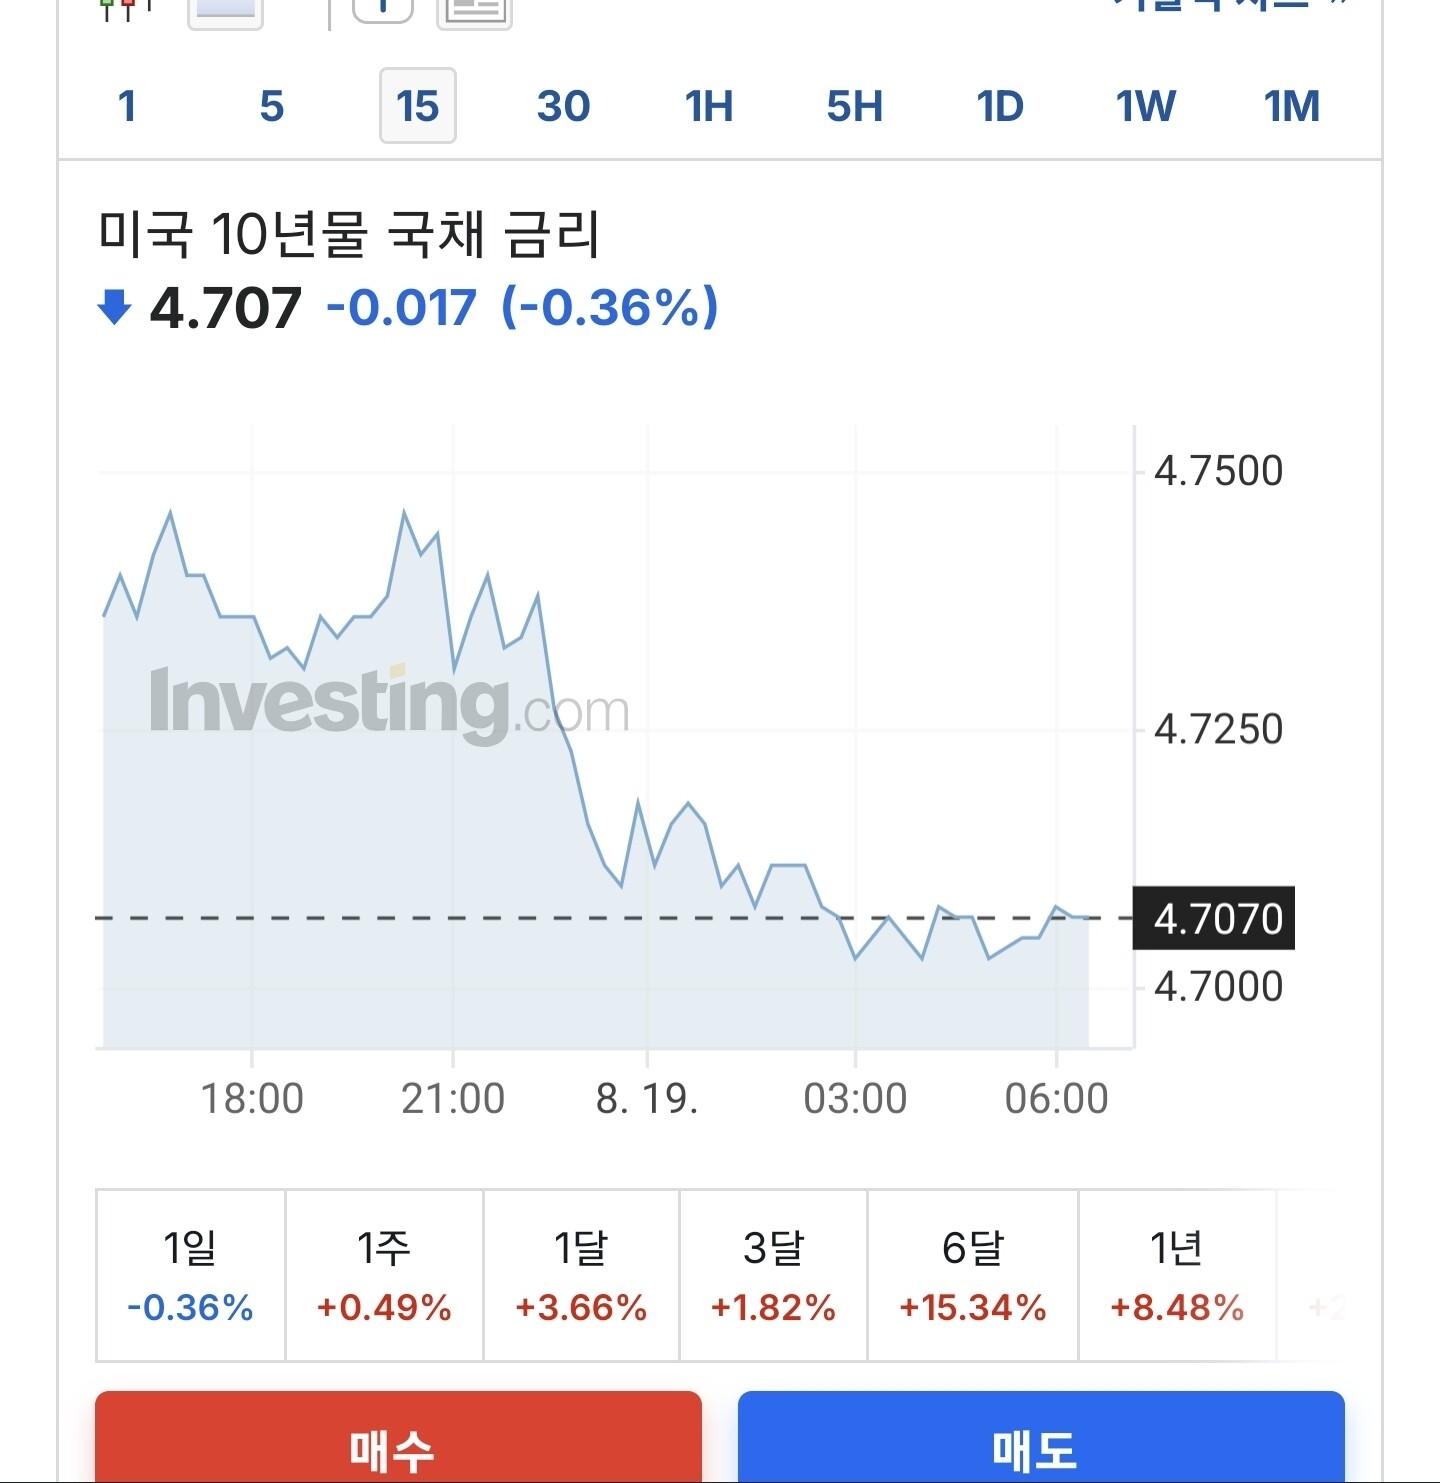Viewport: 1440px width, 1483px height.
Task: Click the blue down arrow beside 4.707
Action: point(114,307)
